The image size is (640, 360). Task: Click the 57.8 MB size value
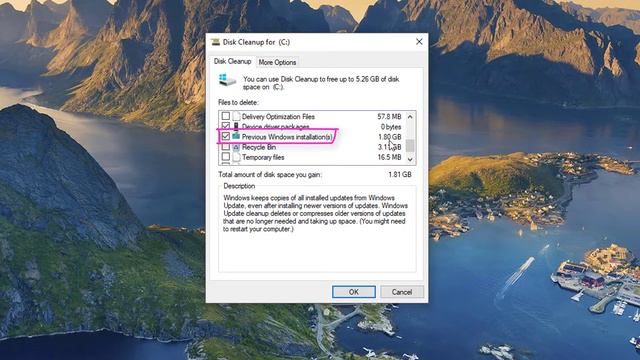[x=389, y=117]
